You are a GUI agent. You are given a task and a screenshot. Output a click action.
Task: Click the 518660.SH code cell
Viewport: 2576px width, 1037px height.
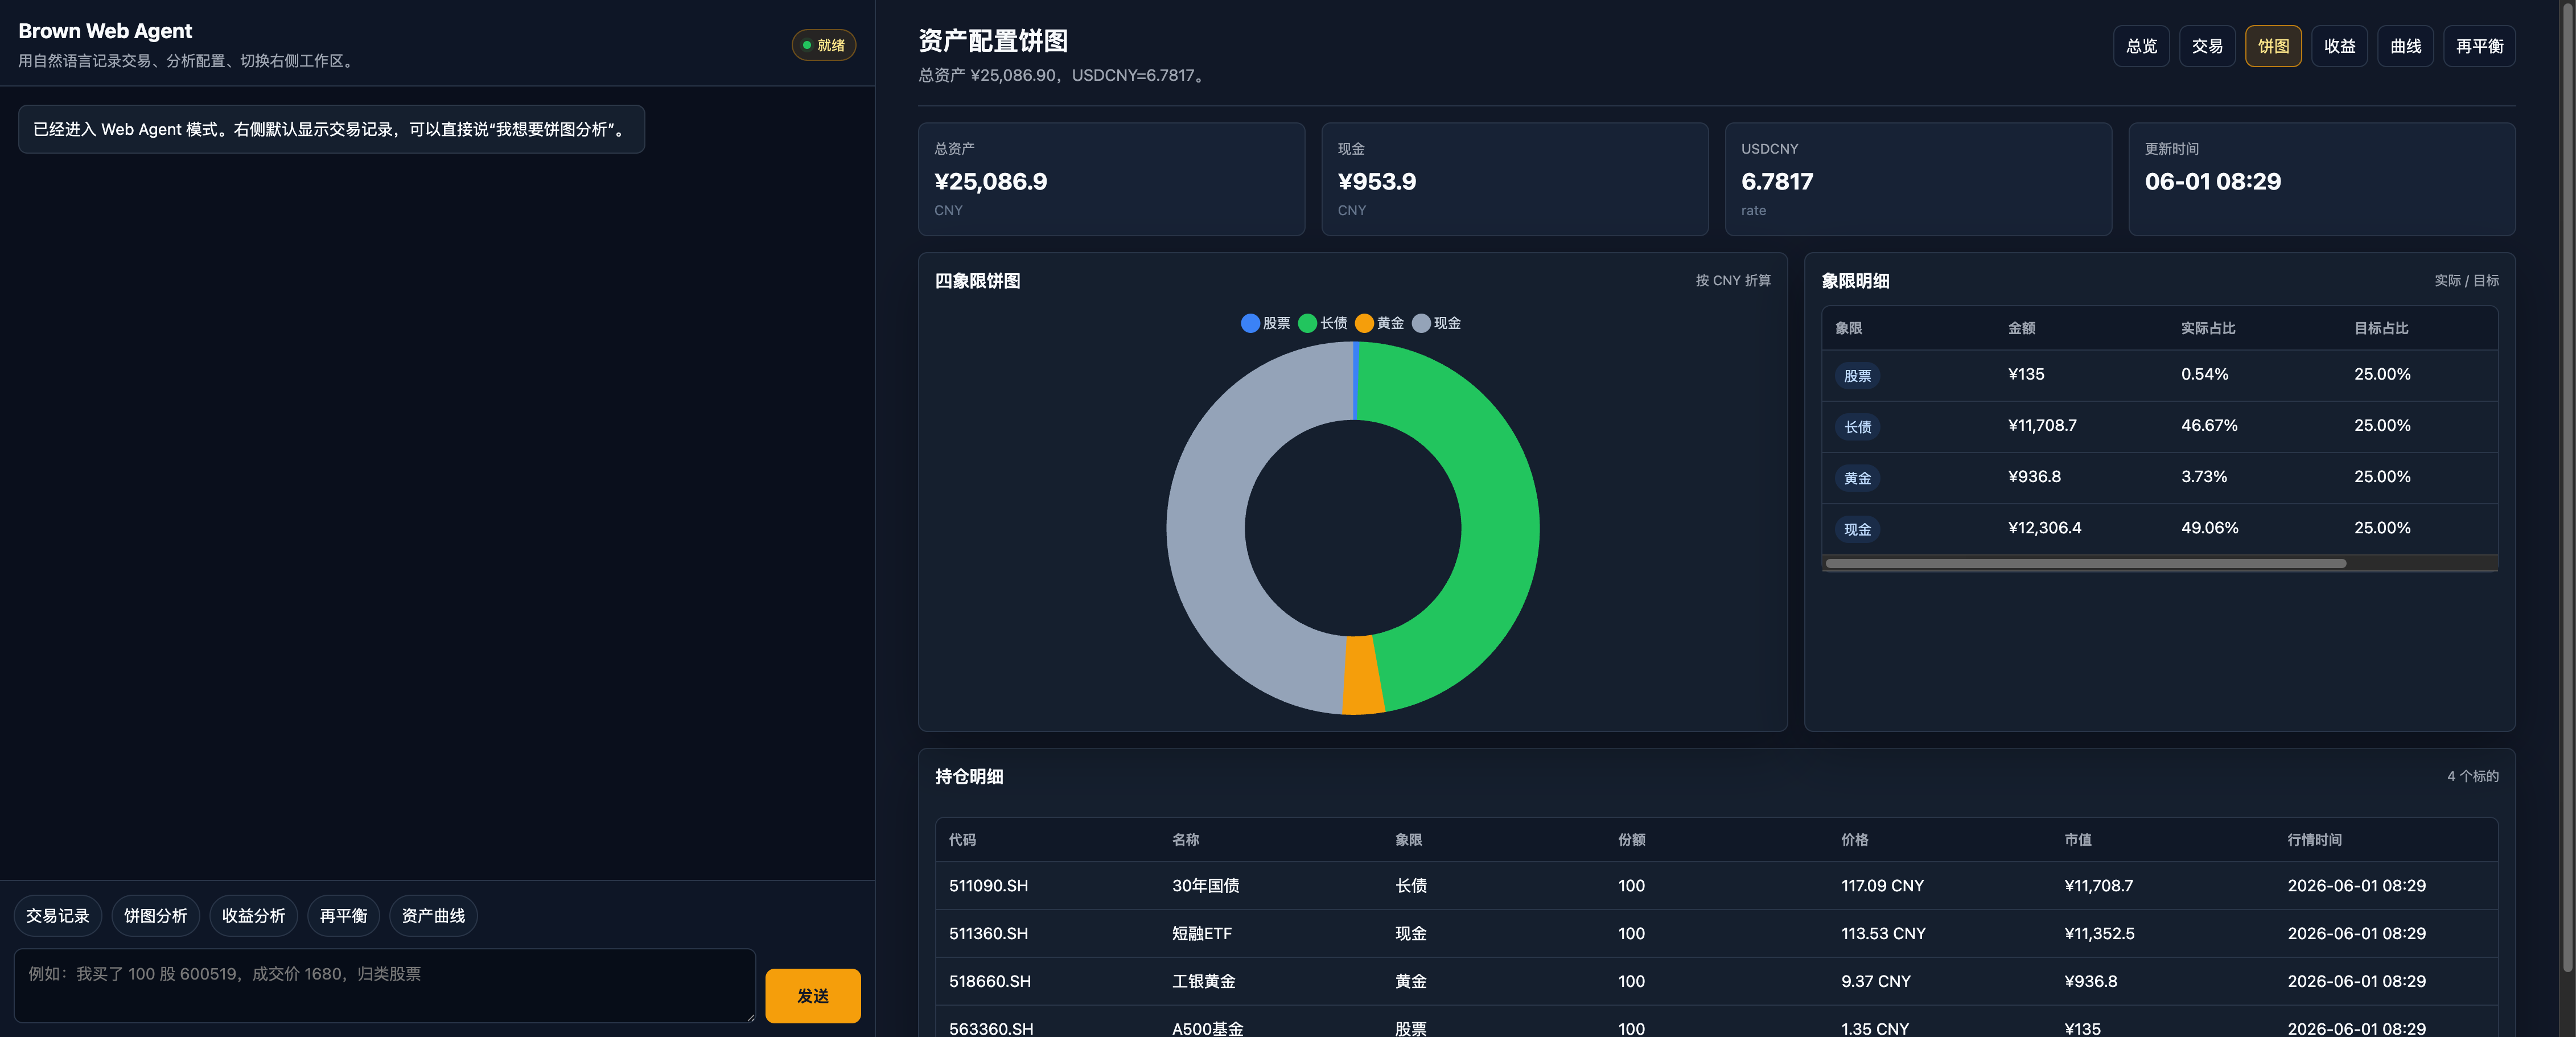click(989, 981)
